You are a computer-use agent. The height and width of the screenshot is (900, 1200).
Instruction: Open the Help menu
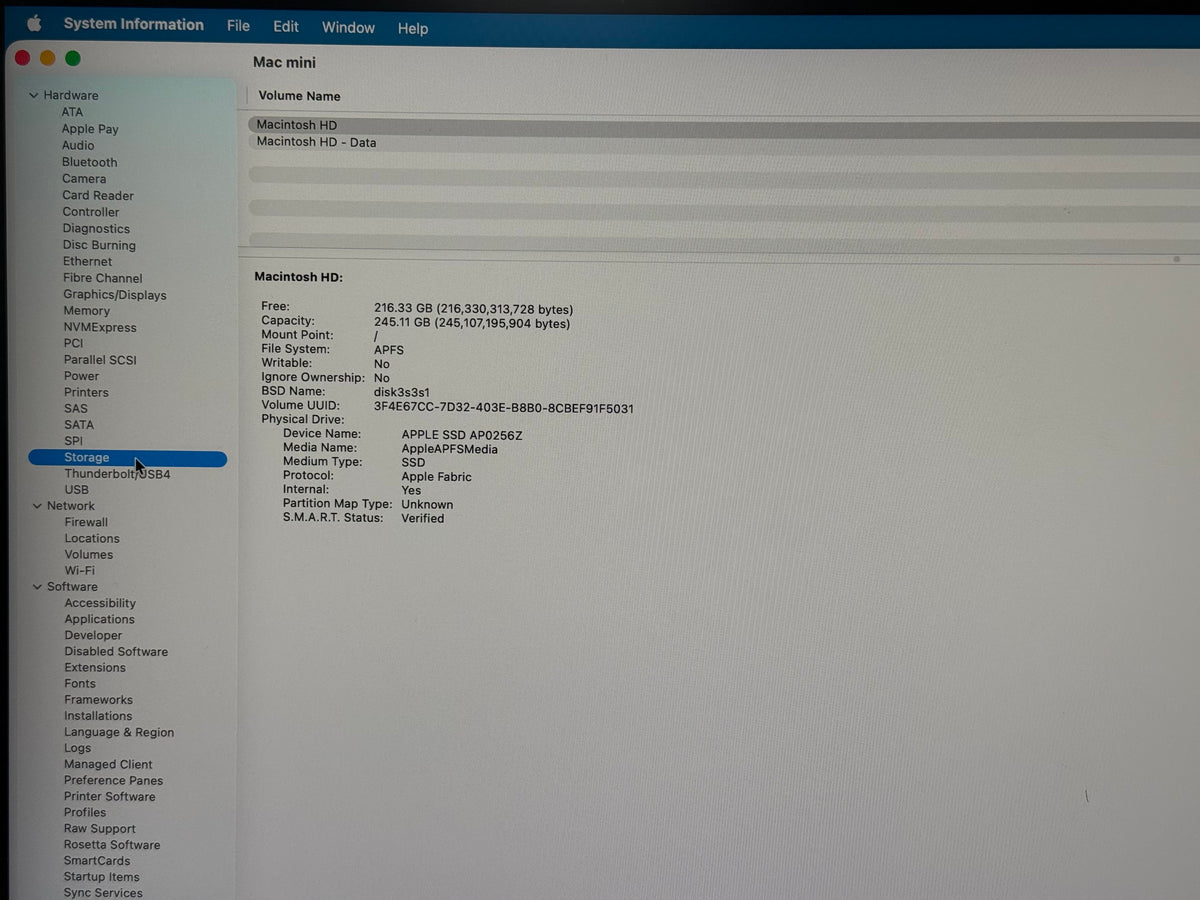[x=413, y=29]
